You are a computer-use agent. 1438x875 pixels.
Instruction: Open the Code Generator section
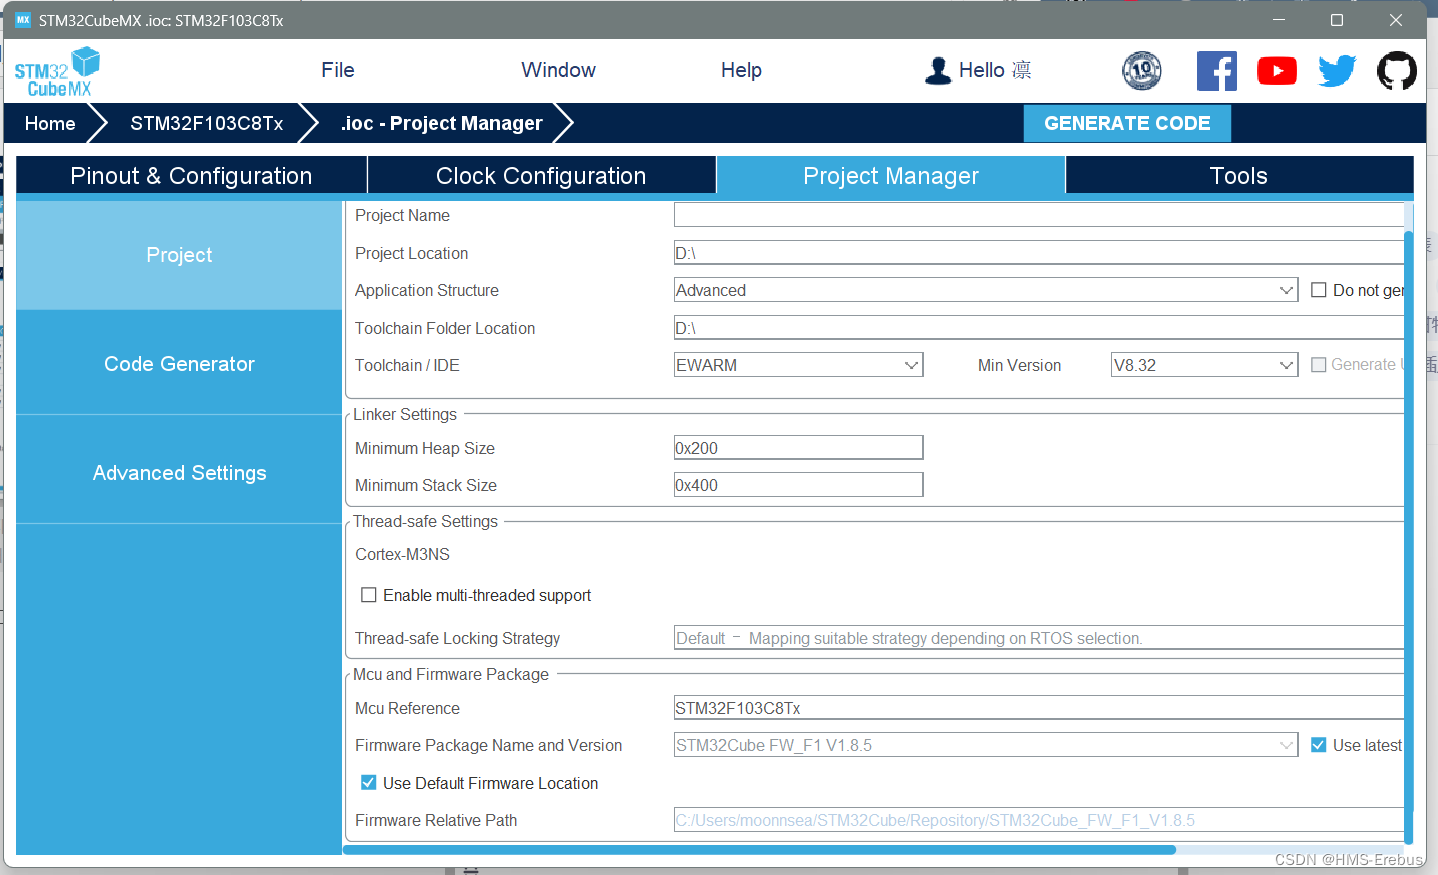click(179, 364)
